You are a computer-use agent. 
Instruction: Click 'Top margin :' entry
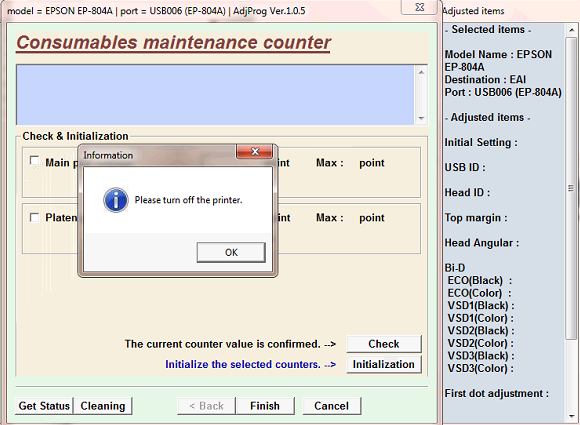[x=476, y=218]
